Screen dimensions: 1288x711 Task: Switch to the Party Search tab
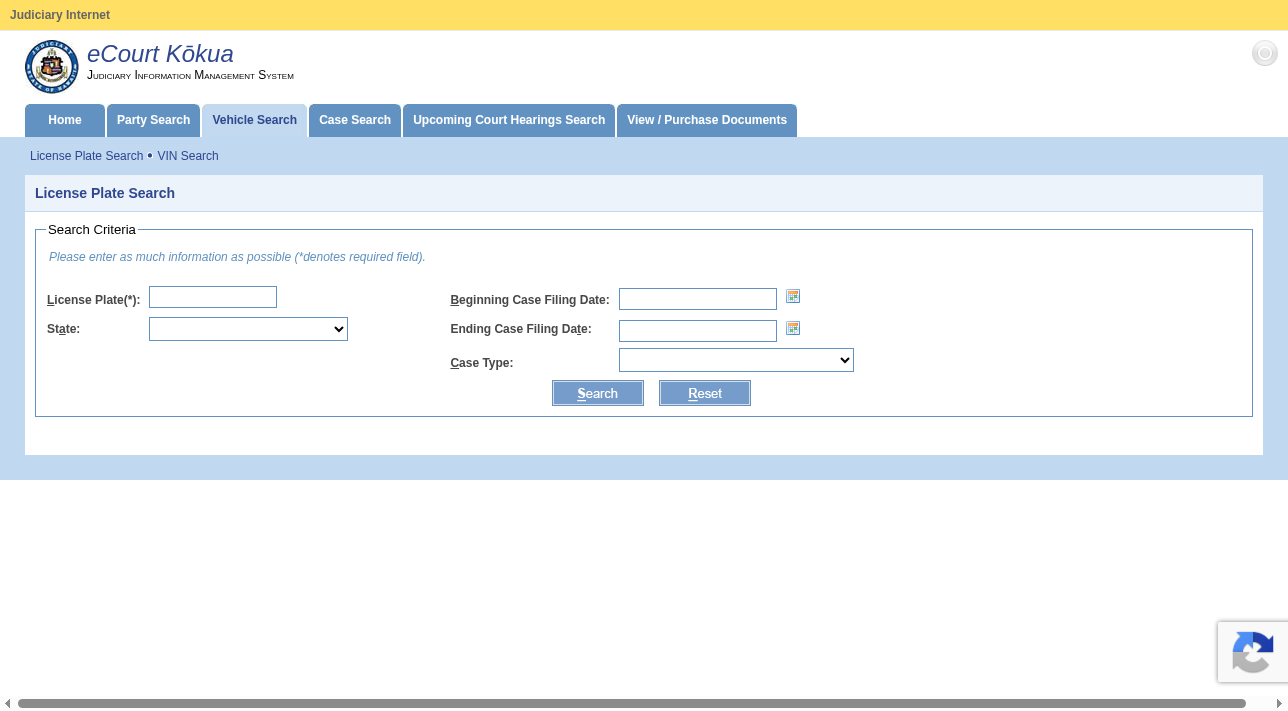click(x=153, y=120)
